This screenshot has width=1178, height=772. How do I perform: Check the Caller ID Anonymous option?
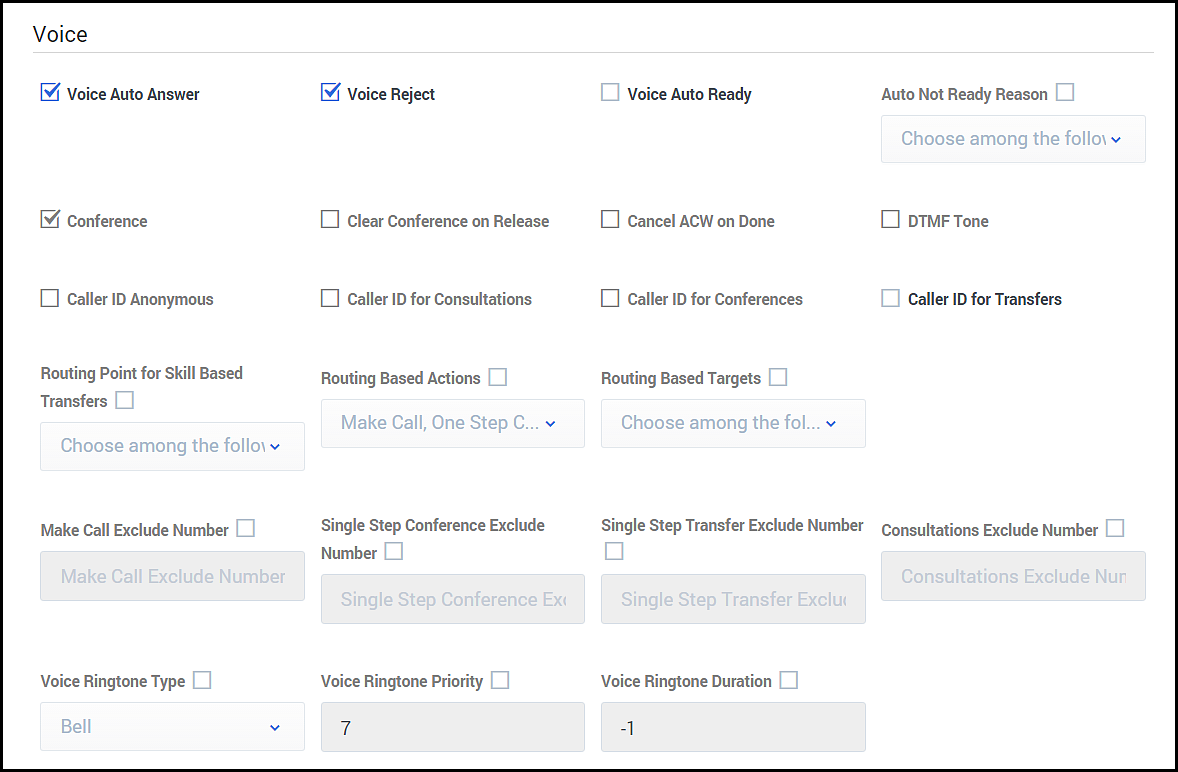tap(50, 298)
